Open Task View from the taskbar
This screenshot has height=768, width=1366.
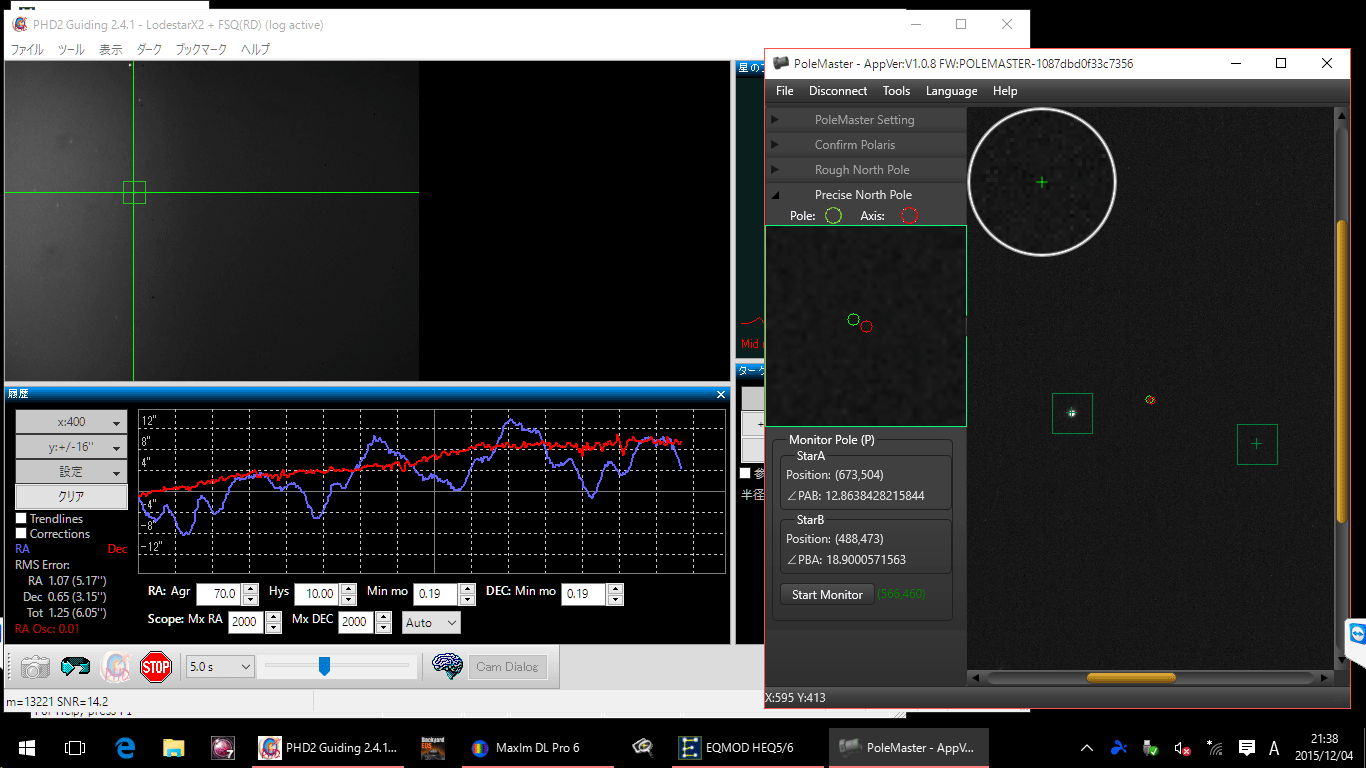[75, 747]
